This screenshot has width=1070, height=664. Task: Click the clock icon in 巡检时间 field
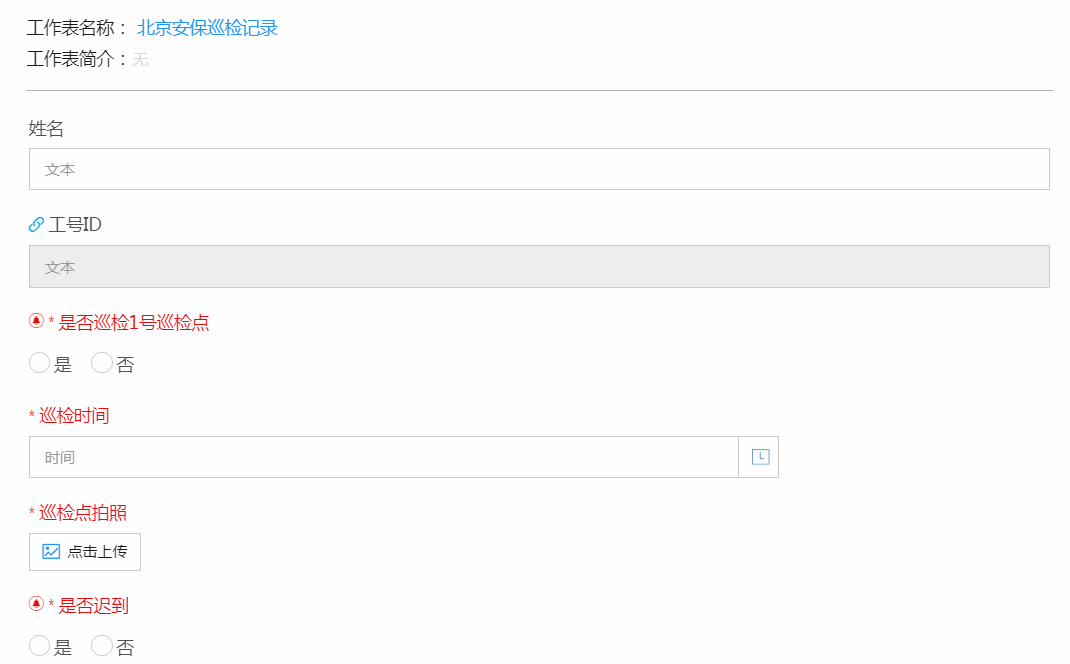click(760, 457)
